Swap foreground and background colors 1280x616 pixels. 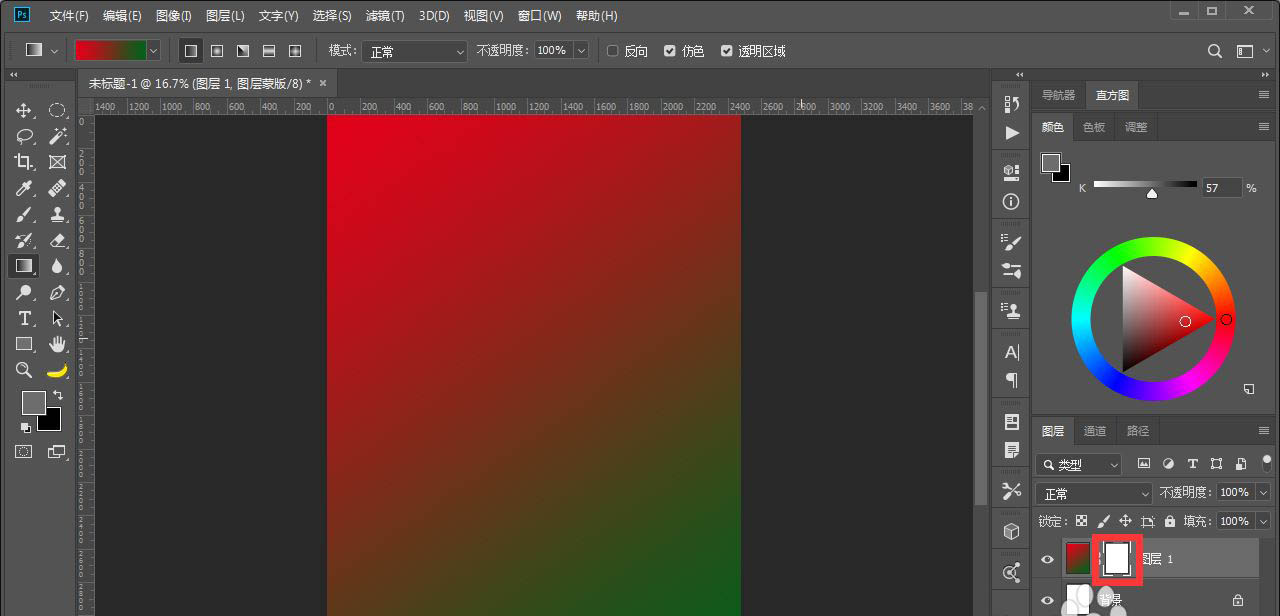58,395
